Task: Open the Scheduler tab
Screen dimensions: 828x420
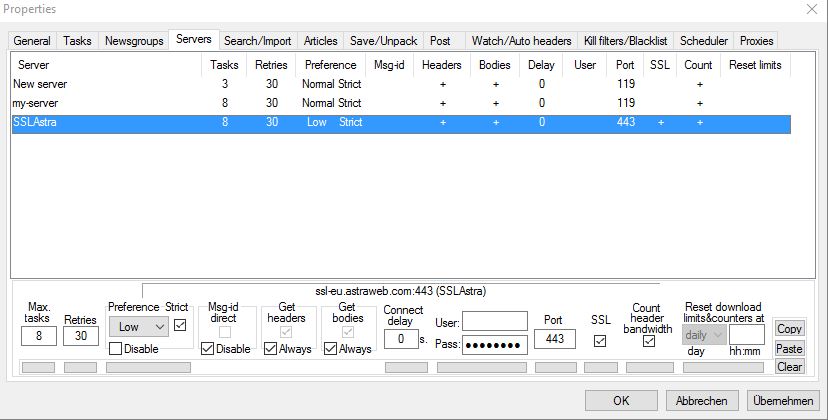Action: click(704, 41)
